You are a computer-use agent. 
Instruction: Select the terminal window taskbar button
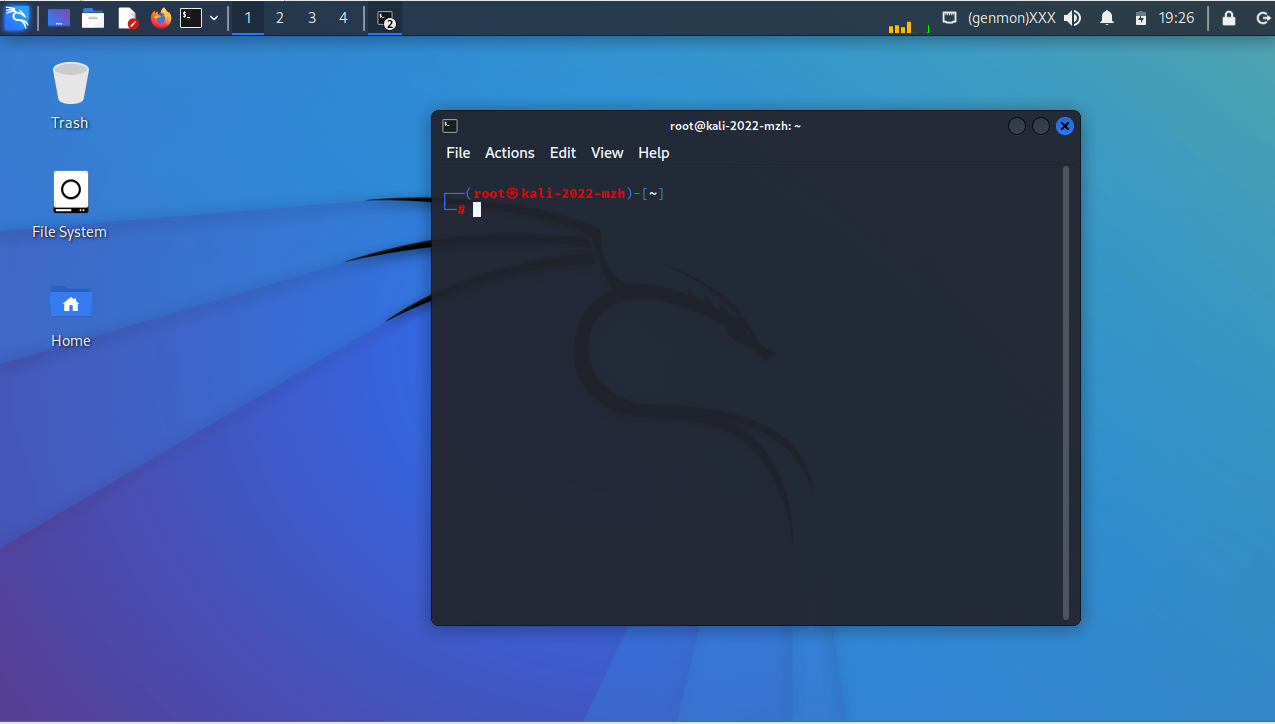(385, 18)
